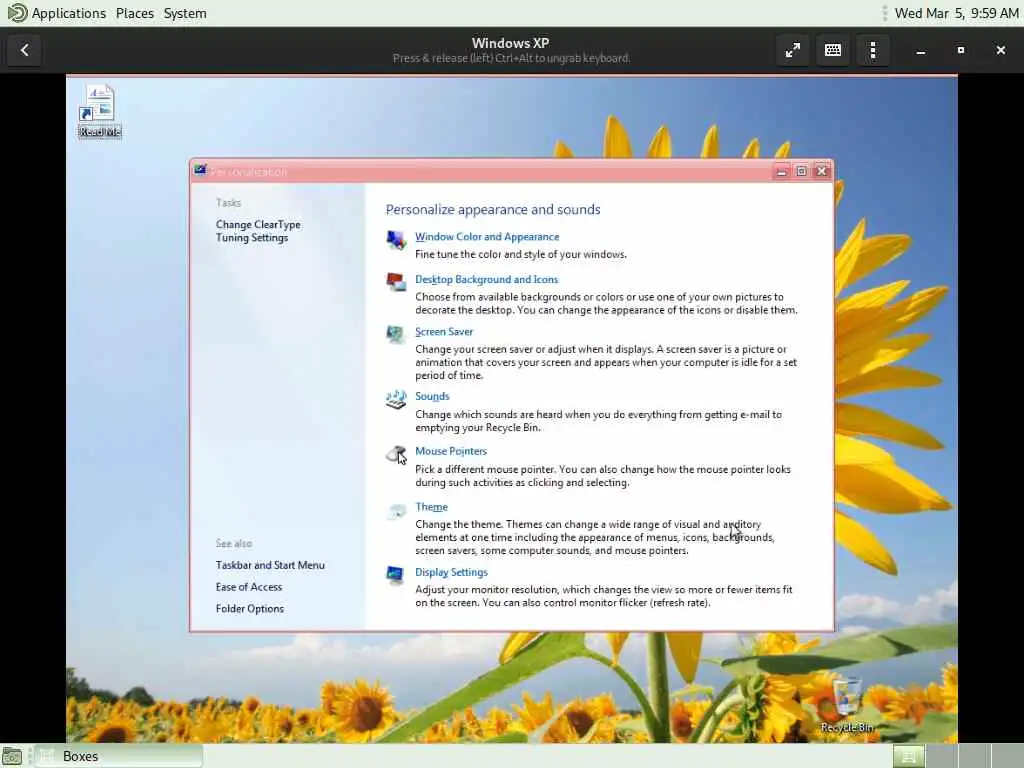Open the System menu
Viewport: 1024px width, 768px height.
point(185,13)
